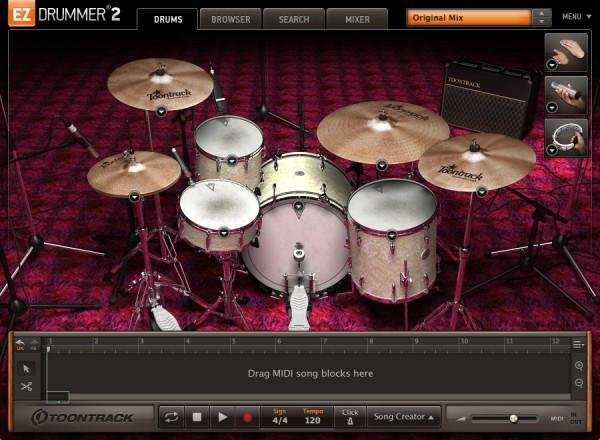Viewport: 600px width, 440px height.
Task: Select the hand claps percussion instrument
Action: click(x=566, y=49)
